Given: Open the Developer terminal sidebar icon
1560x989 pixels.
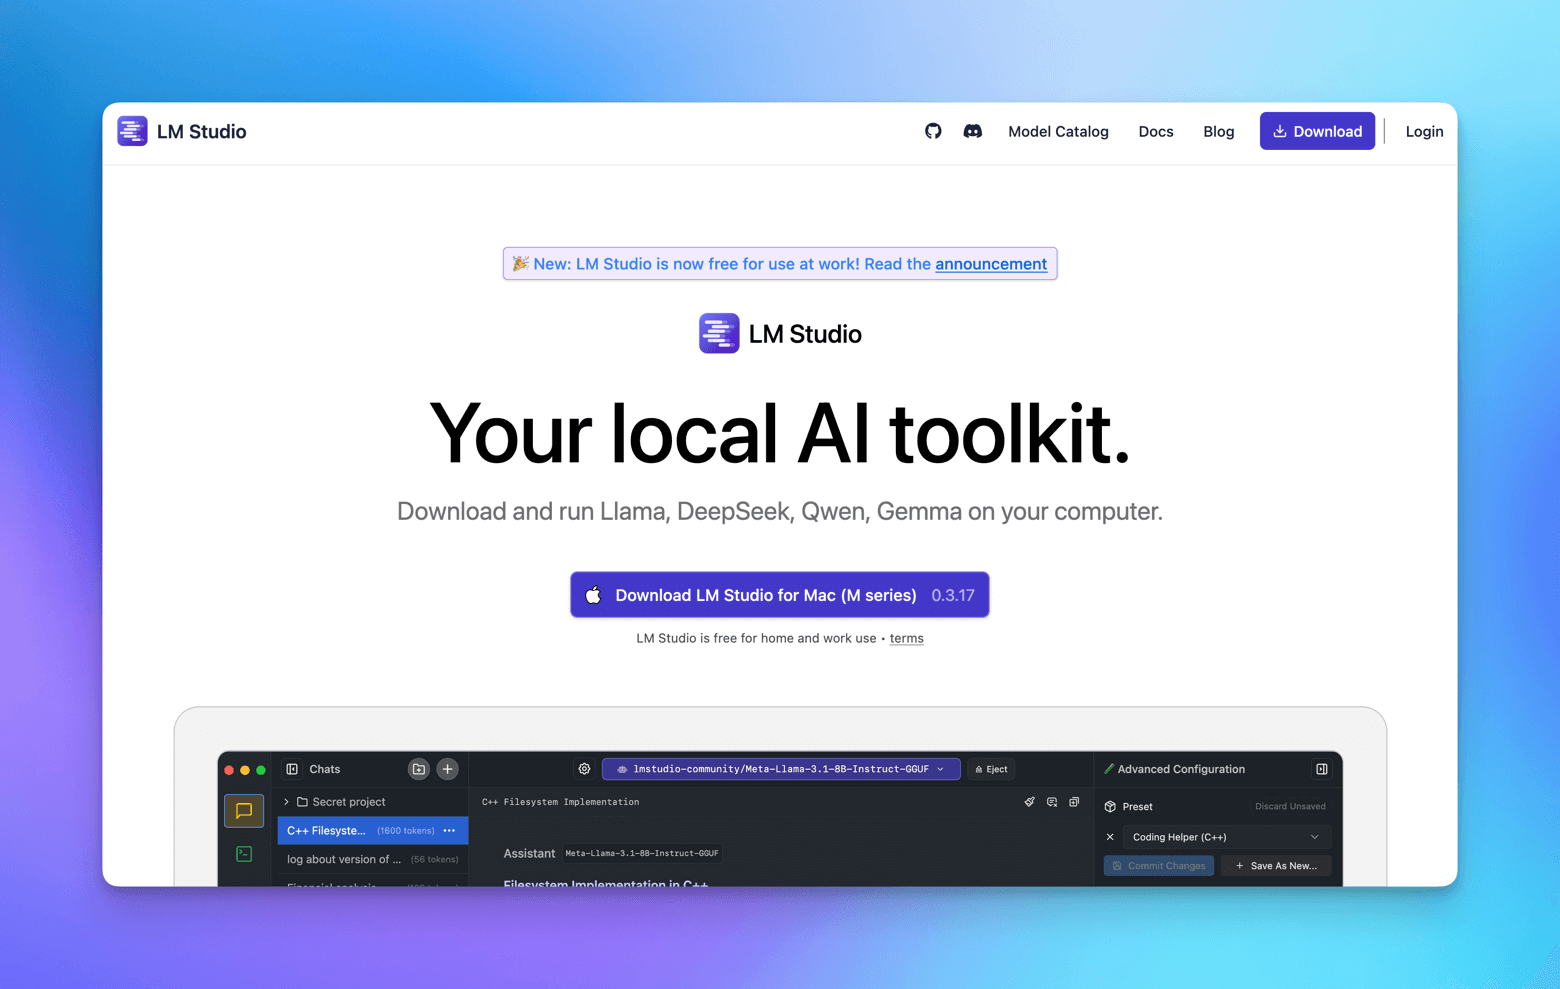Looking at the screenshot, I should pos(244,854).
